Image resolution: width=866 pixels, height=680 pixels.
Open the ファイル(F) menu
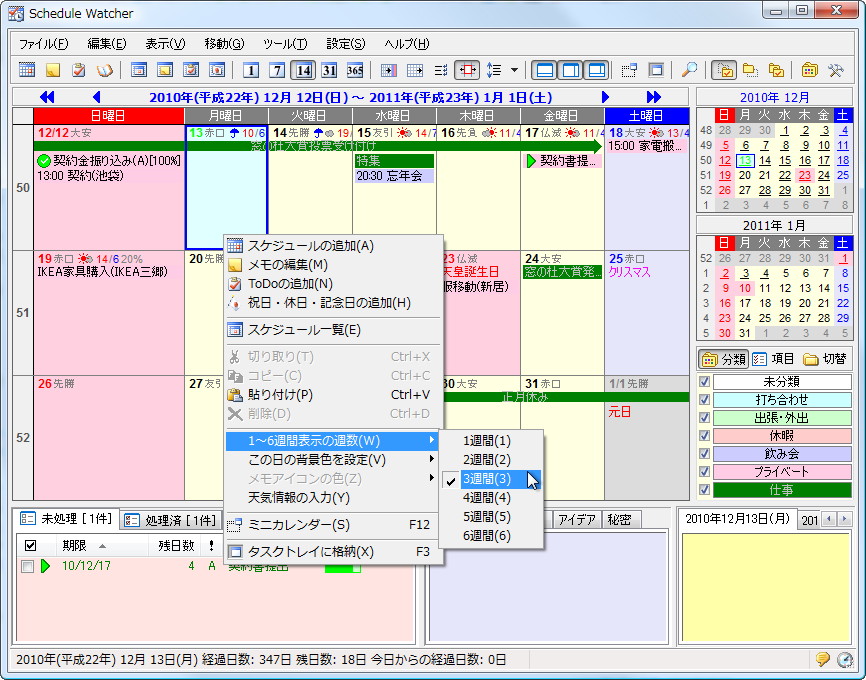(x=44, y=44)
